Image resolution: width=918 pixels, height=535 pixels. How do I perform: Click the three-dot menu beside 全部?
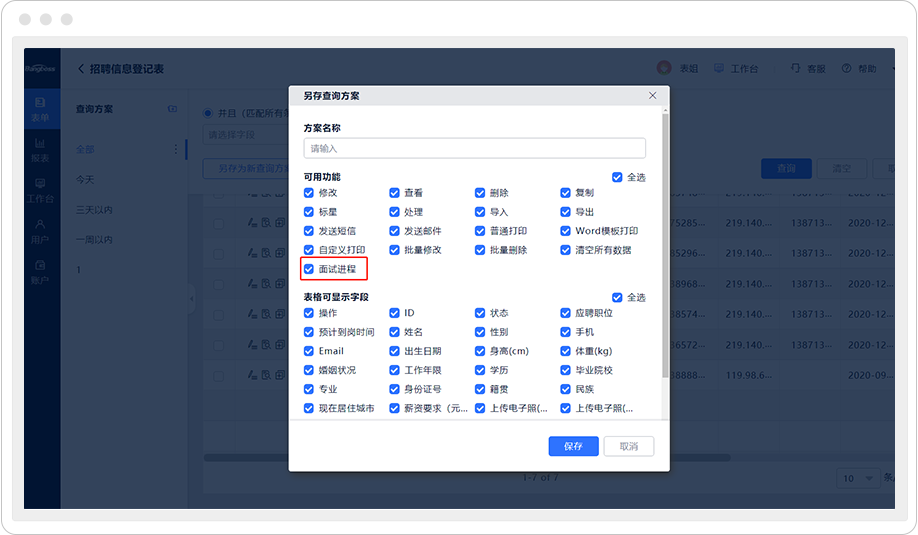(x=176, y=150)
